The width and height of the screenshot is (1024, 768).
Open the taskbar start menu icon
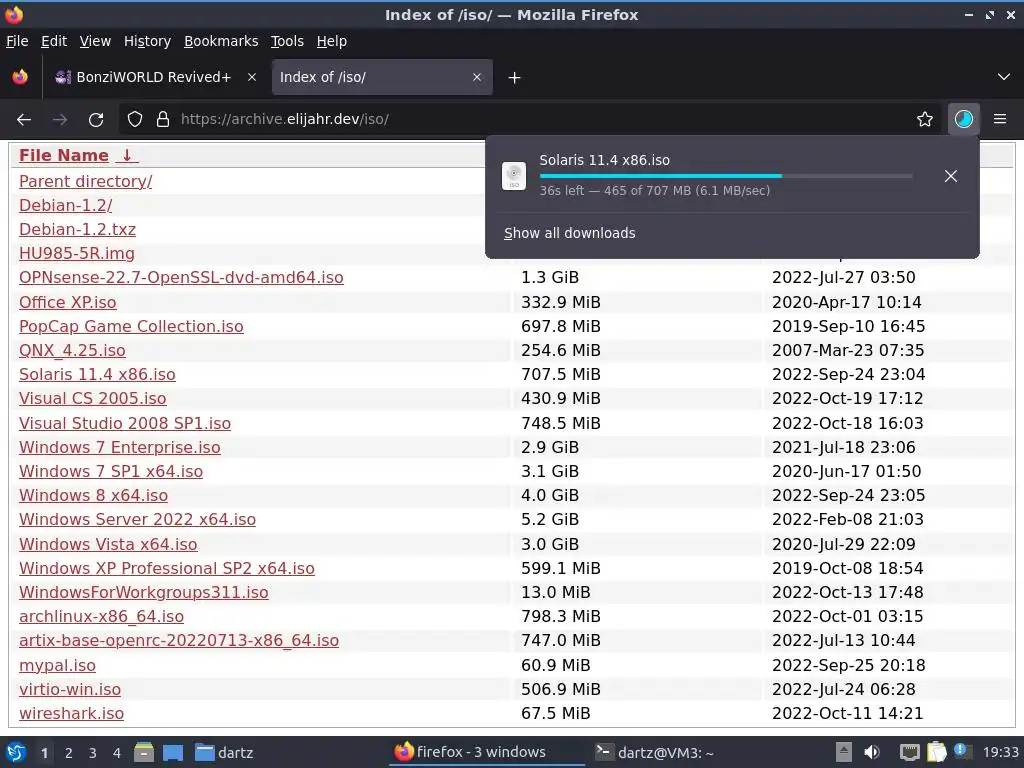pos(16,752)
